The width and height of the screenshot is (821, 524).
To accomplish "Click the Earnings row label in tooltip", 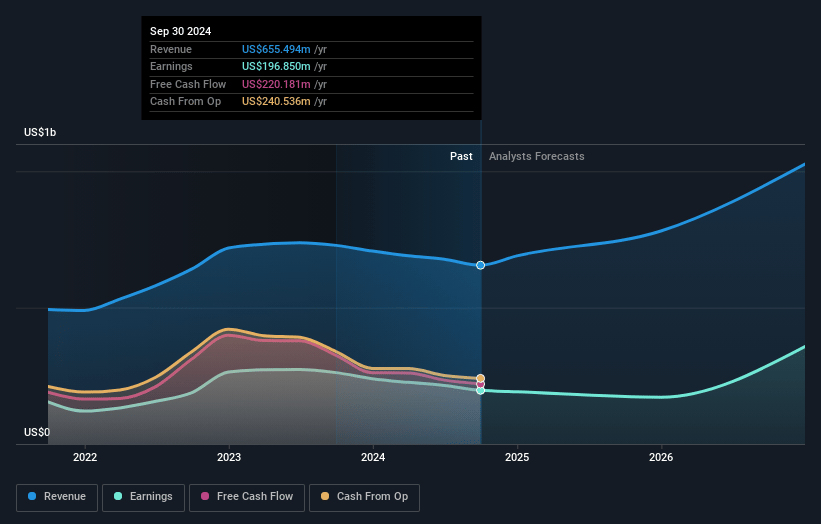I will [171, 66].
